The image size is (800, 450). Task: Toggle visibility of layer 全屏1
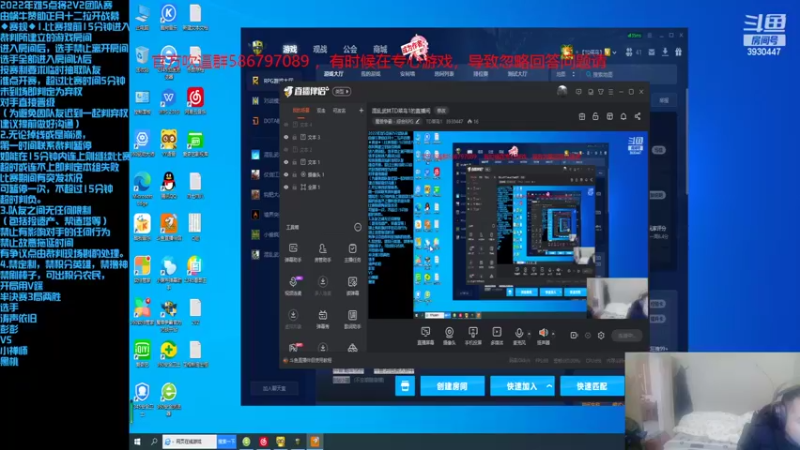(x=286, y=187)
